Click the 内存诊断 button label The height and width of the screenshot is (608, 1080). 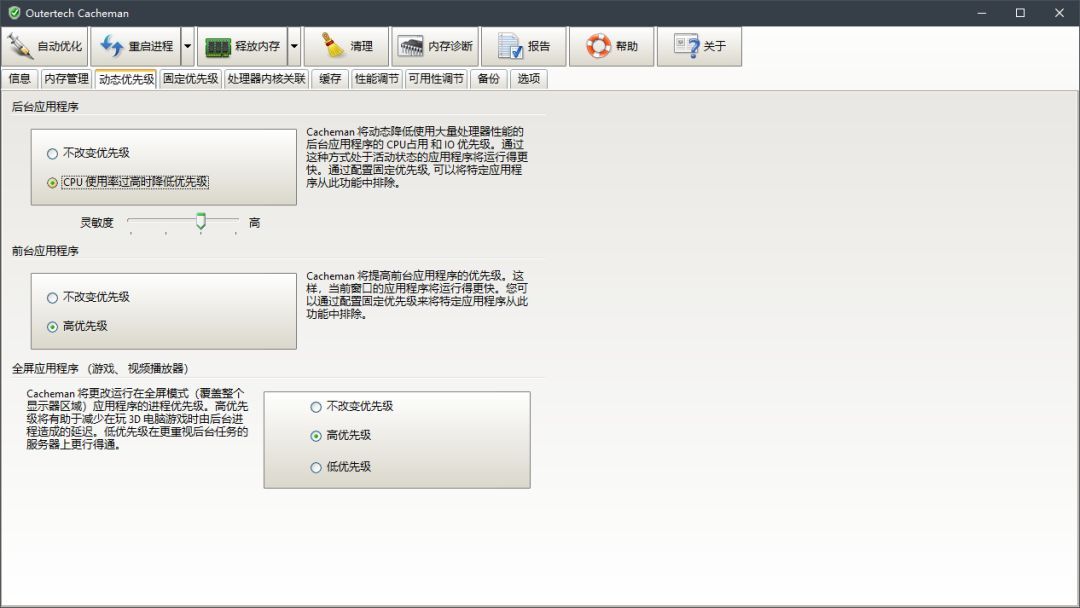(x=450, y=46)
